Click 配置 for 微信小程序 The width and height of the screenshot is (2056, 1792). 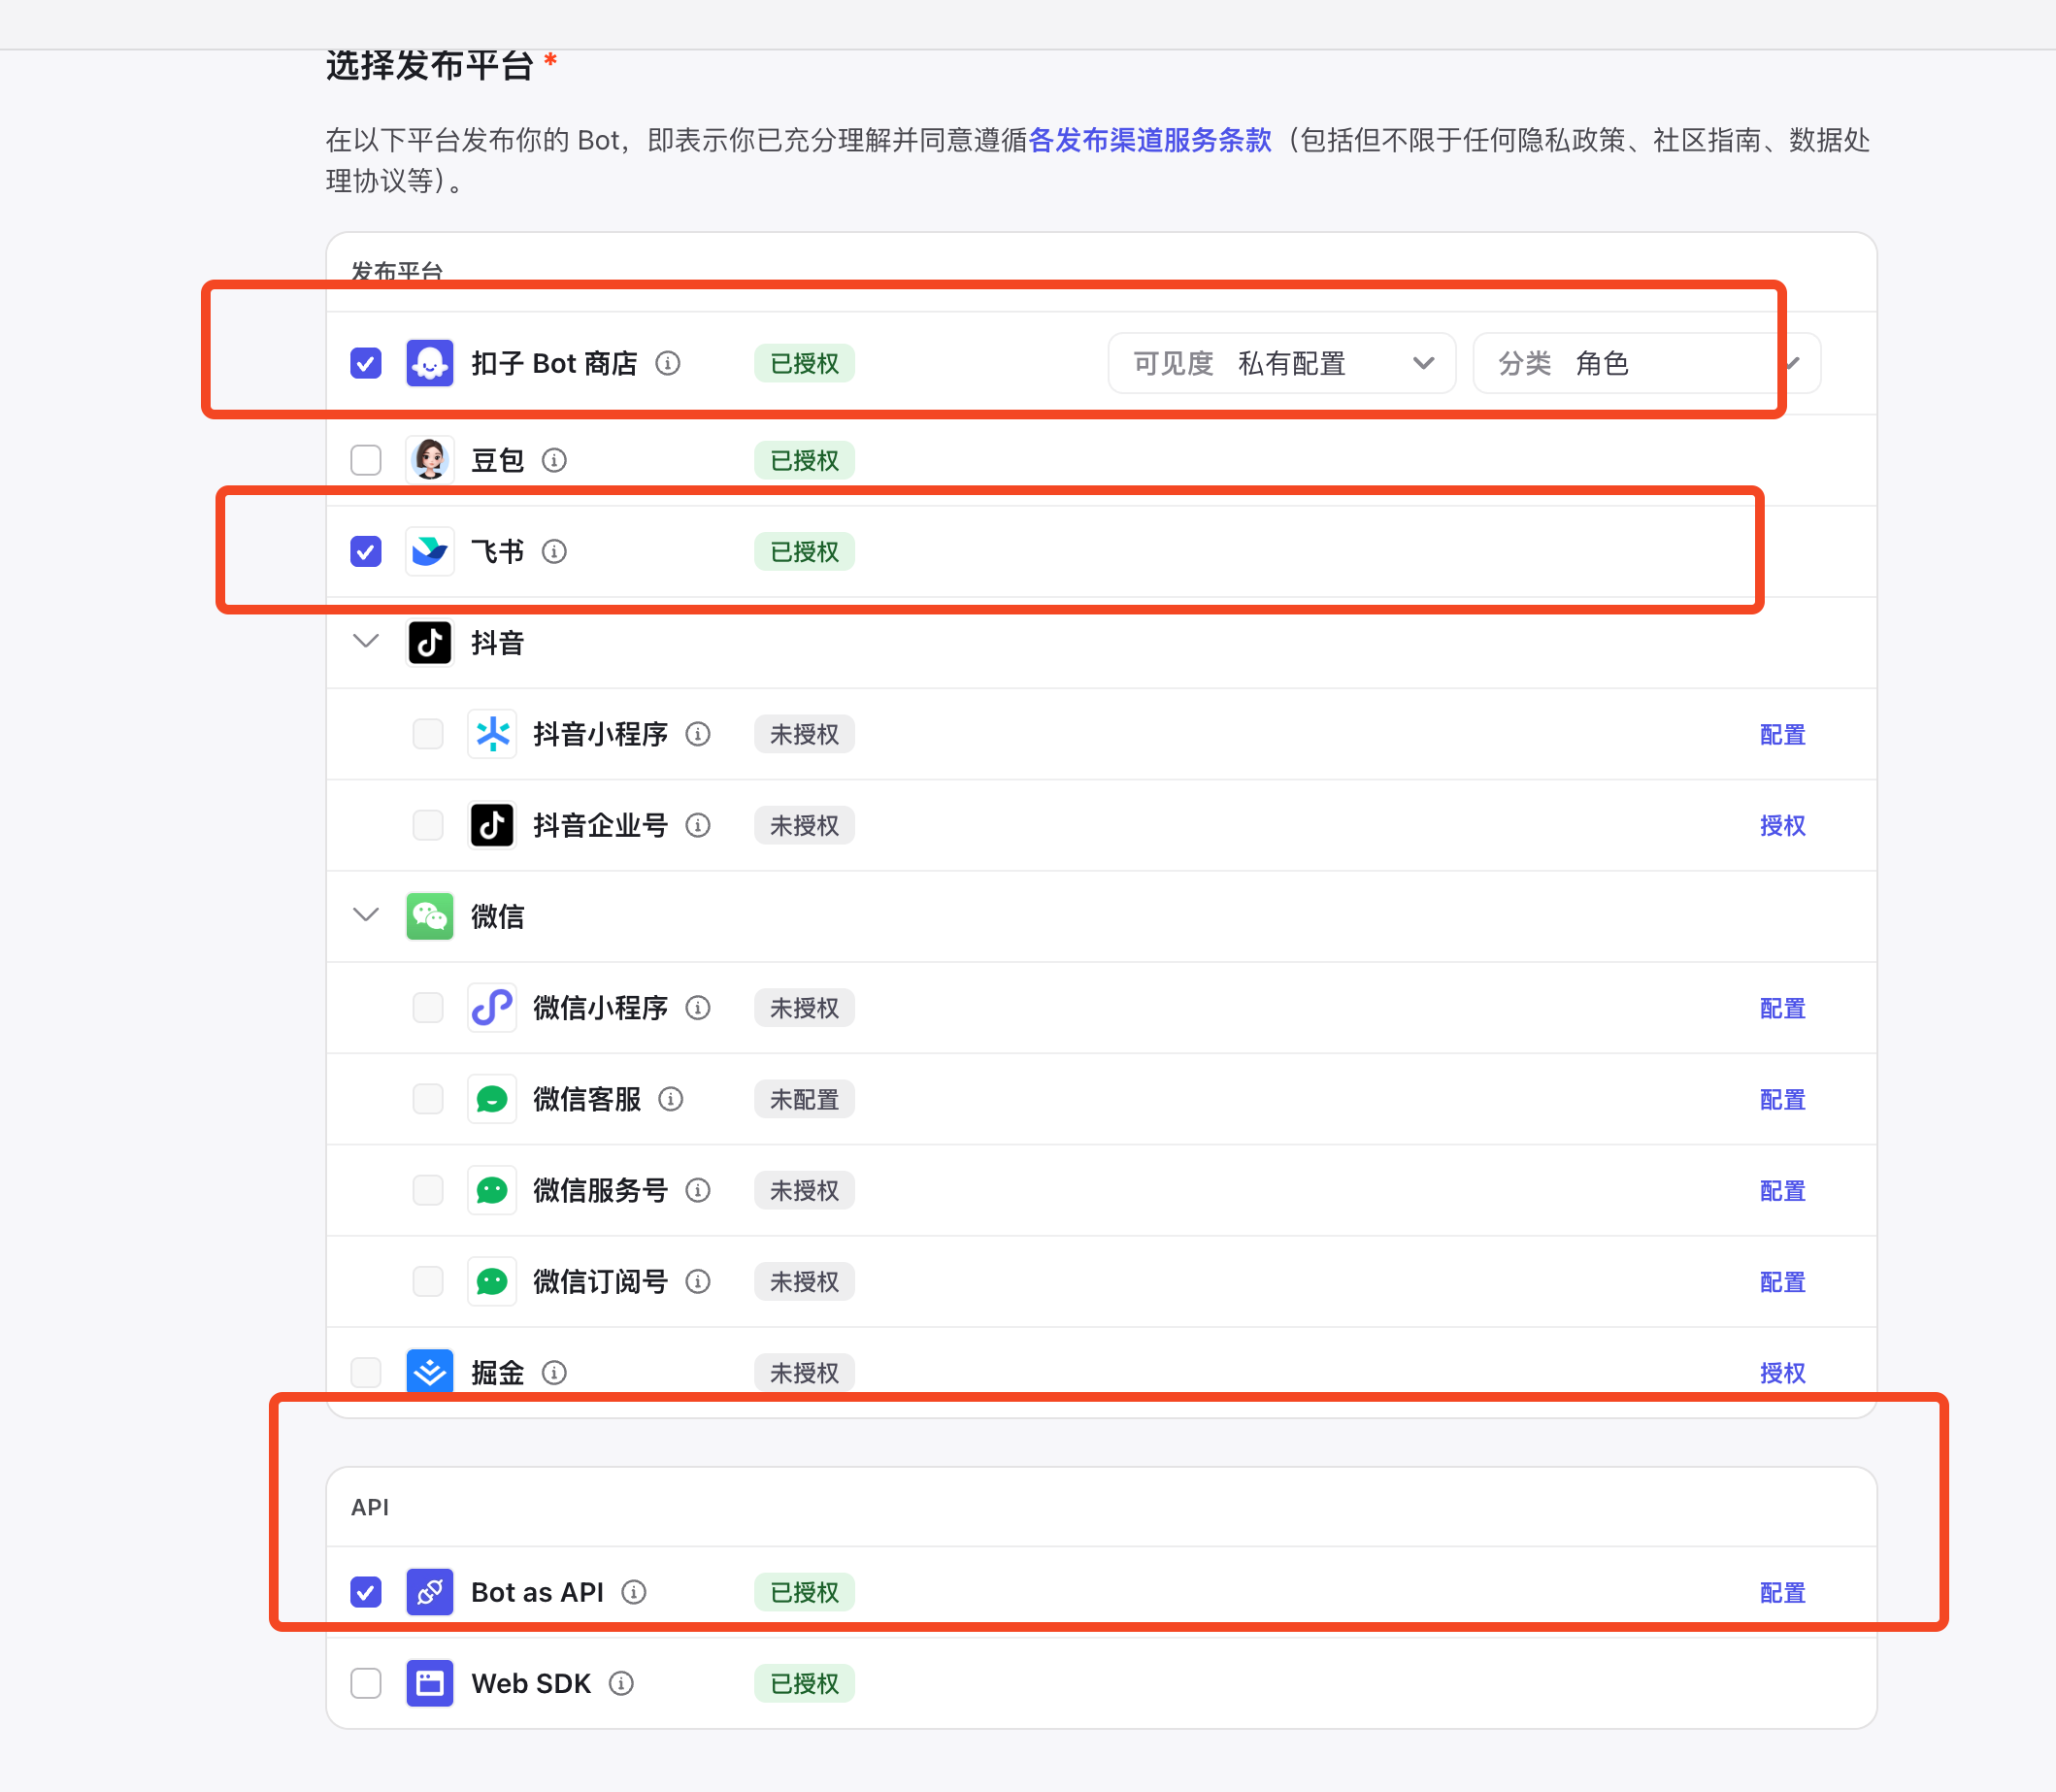pos(1782,1008)
